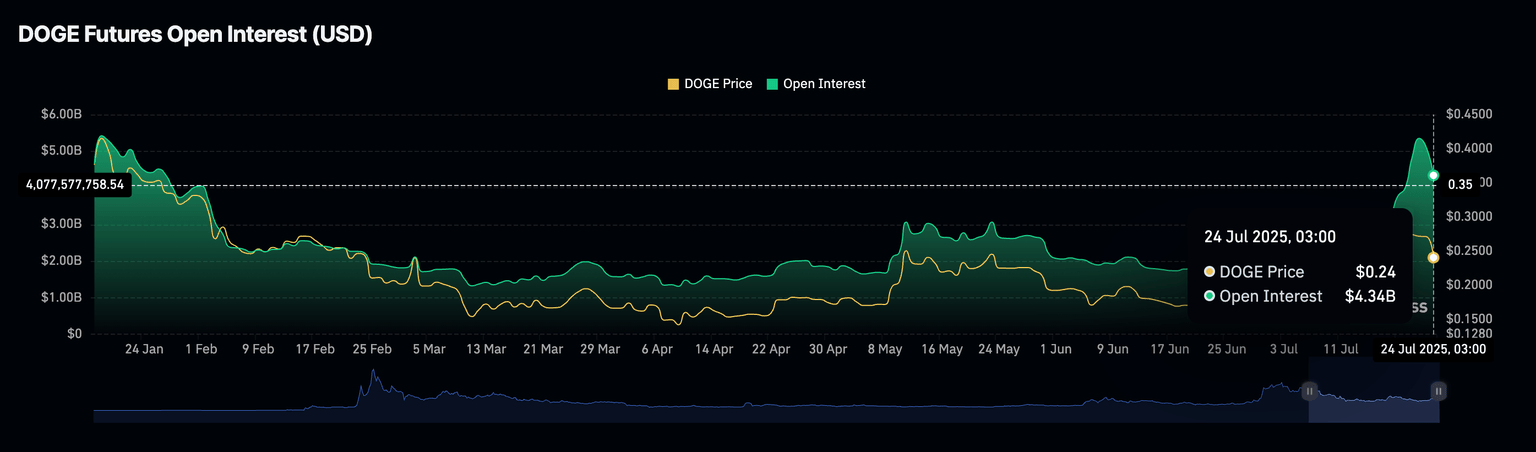Viewport: 1536px width, 452px height.
Task: Grab the left range slider handle
Action: coord(1309,391)
